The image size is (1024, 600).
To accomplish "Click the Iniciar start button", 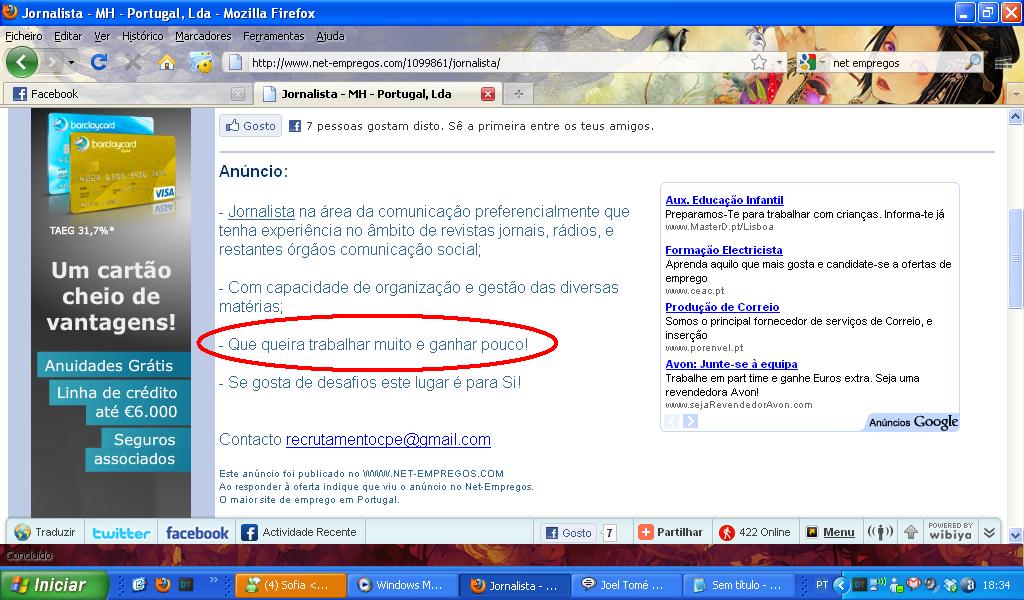I will coord(48,585).
